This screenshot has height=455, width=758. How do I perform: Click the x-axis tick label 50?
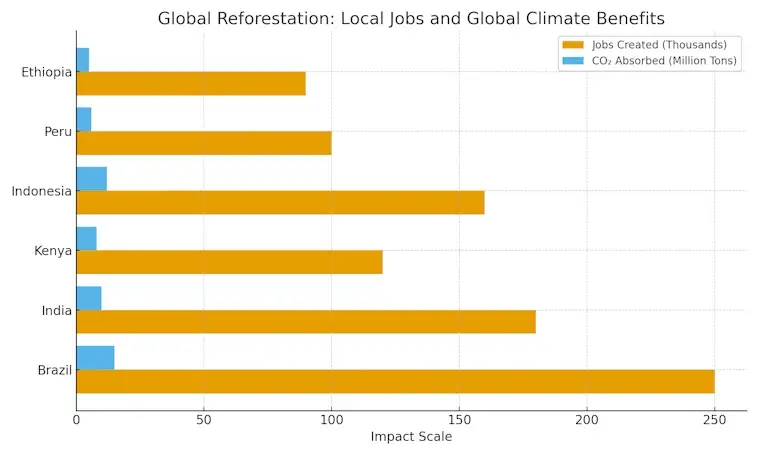coord(204,420)
